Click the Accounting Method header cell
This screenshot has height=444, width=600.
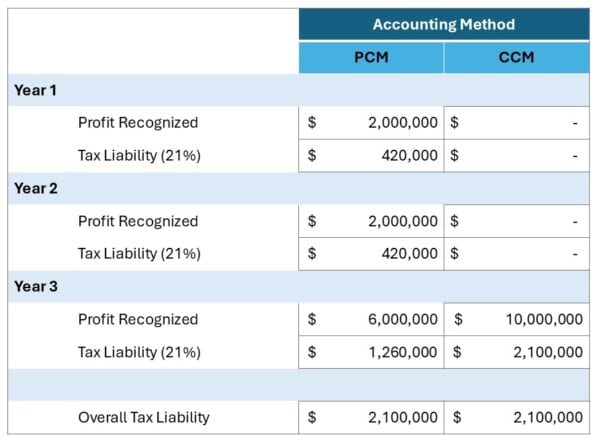[x=443, y=24]
